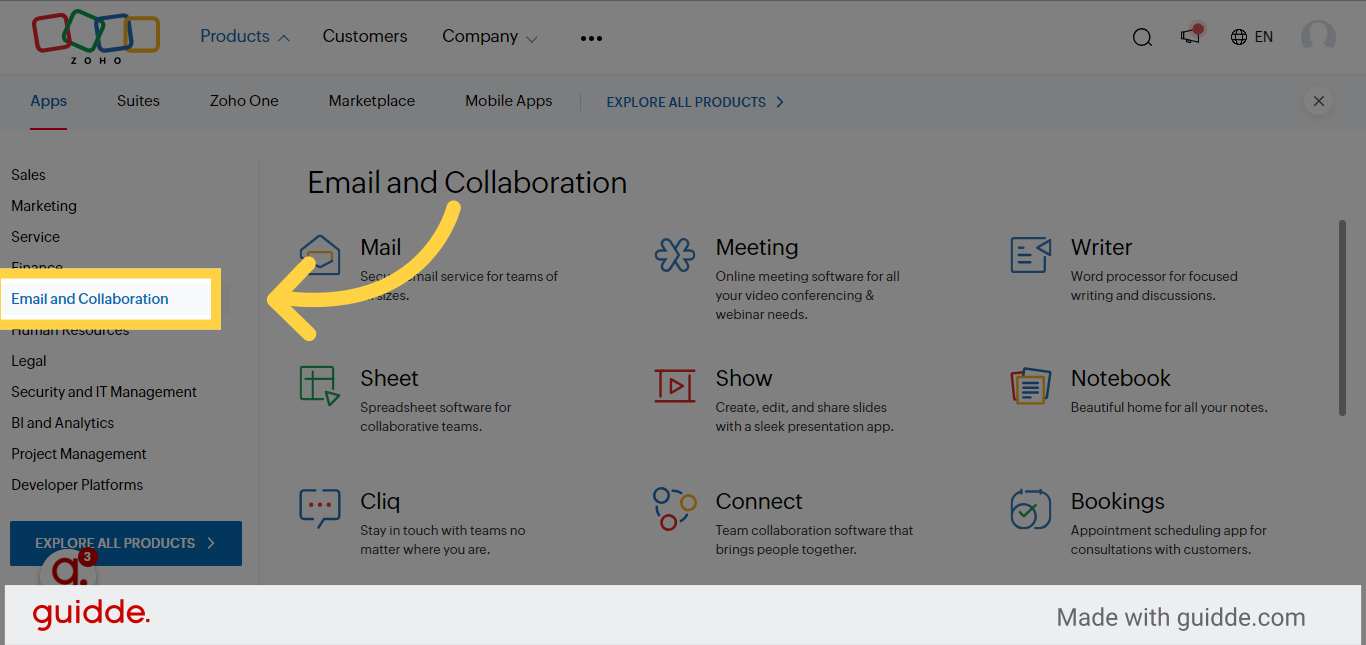Click 'Team collaboration software' description text
Viewport: 1366px width, 645px height.
[x=815, y=540]
